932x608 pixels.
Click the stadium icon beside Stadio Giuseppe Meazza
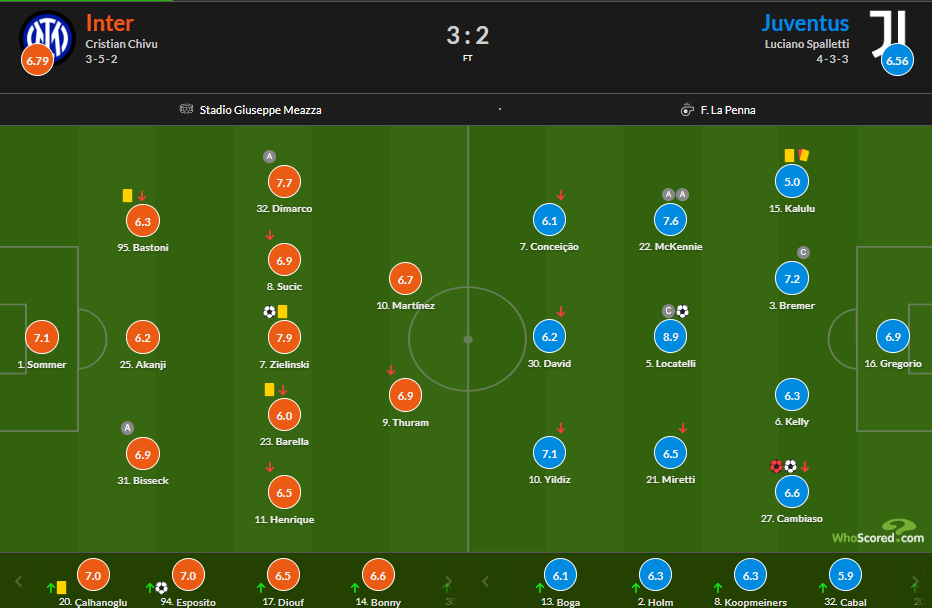(x=186, y=110)
